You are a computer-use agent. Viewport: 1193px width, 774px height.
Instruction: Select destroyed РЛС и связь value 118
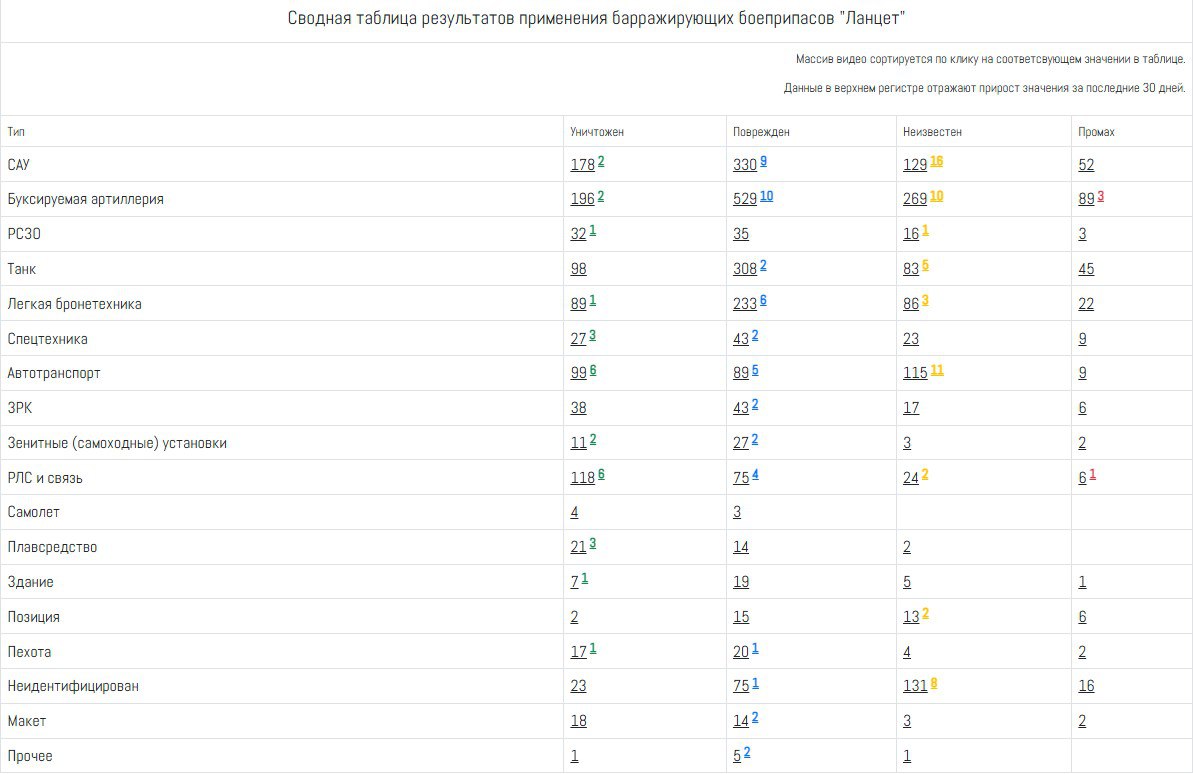click(x=582, y=478)
